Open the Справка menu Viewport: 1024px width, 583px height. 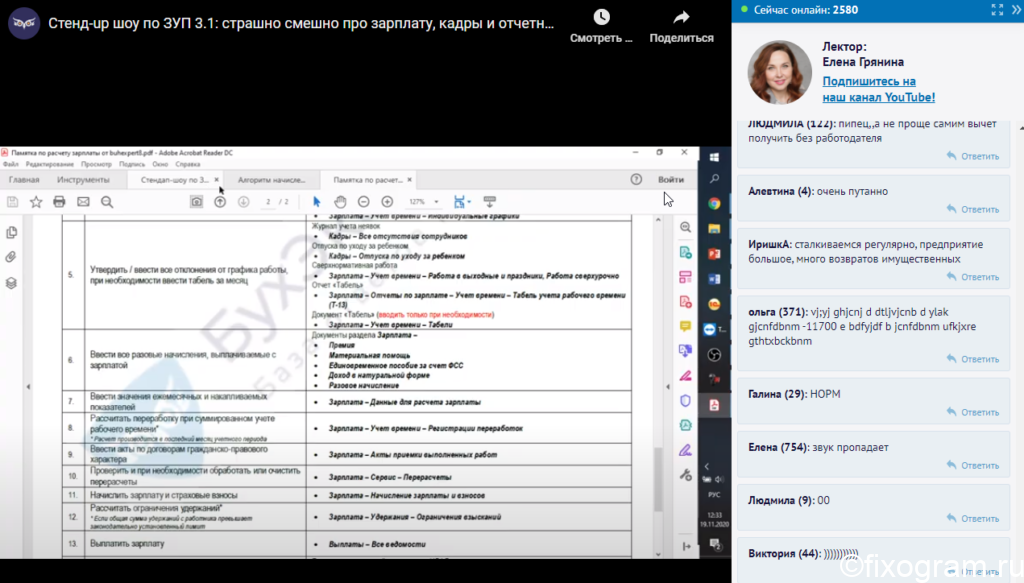187,165
